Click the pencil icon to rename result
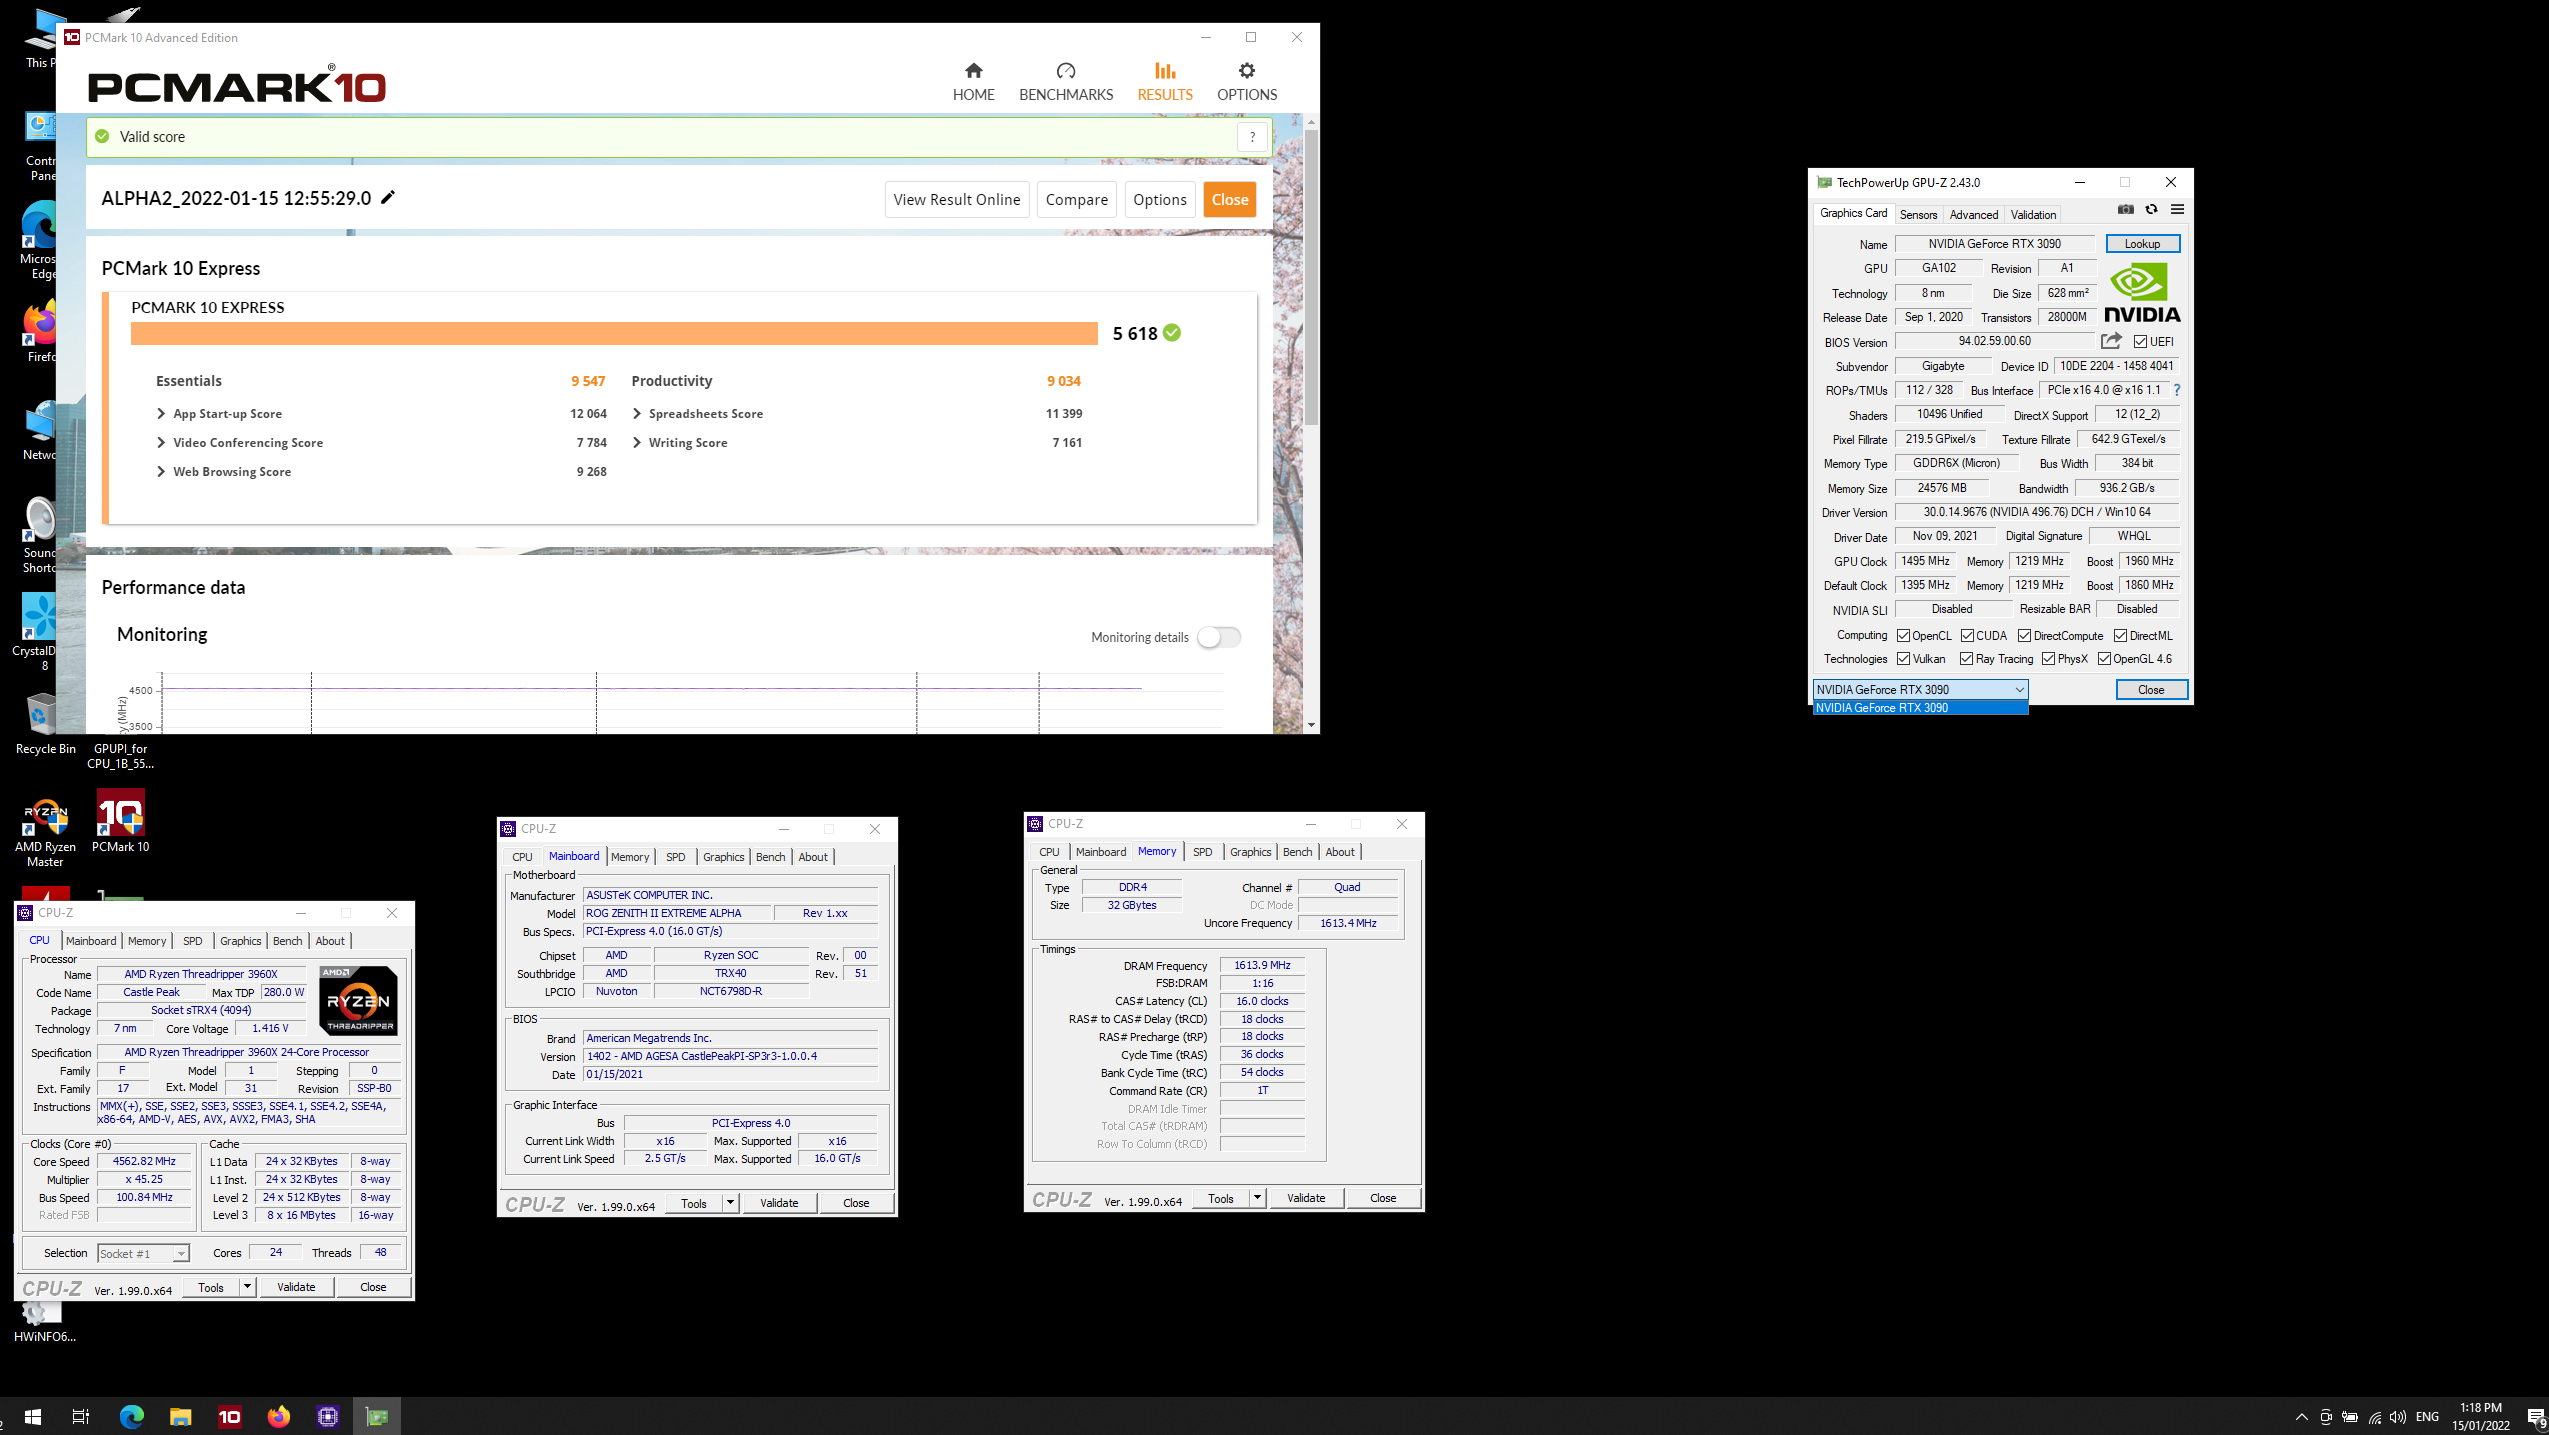The width and height of the screenshot is (2549, 1435). point(388,197)
